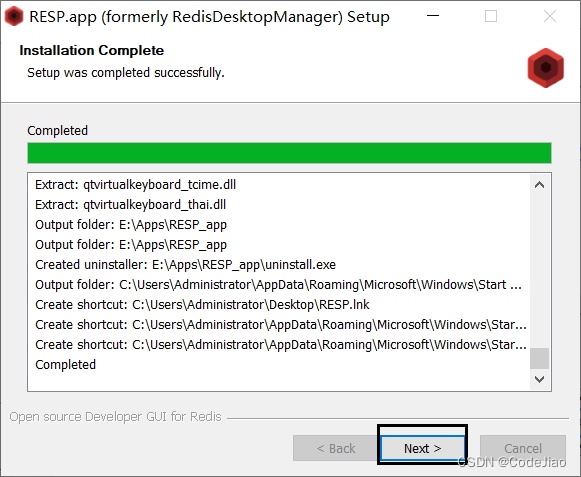Select the 'Output folder: C:\Users\Administrator' log line
The image size is (581, 477).
pos(278,285)
